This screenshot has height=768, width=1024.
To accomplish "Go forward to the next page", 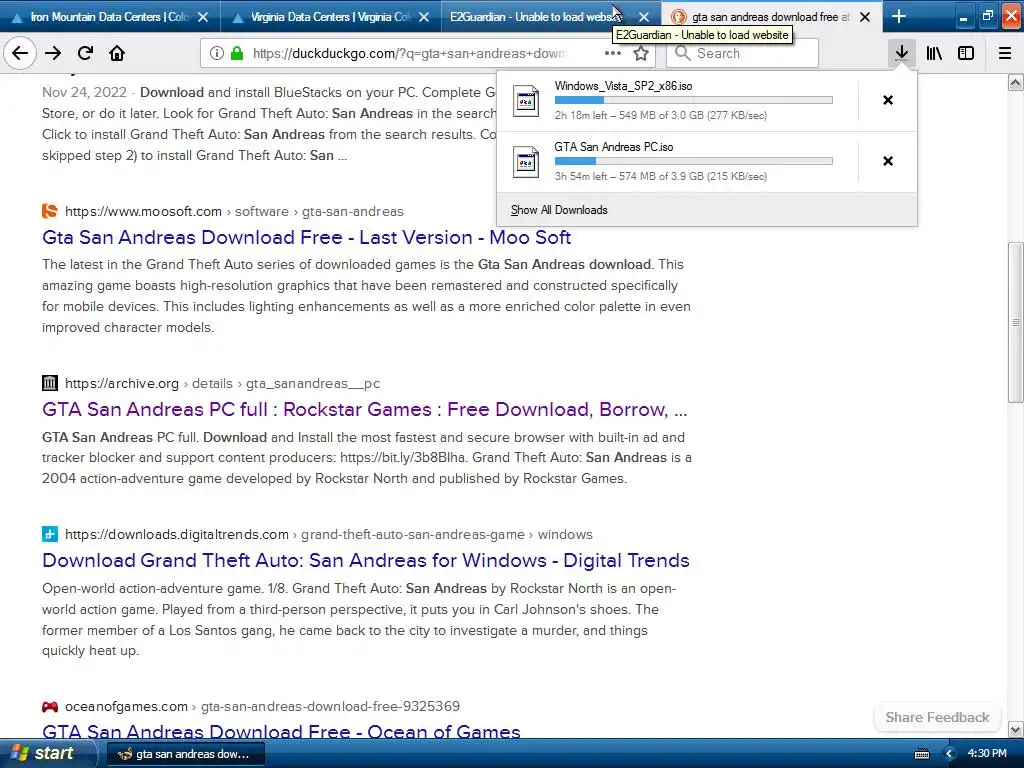I will pyautogui.click(x=53, y=54).
